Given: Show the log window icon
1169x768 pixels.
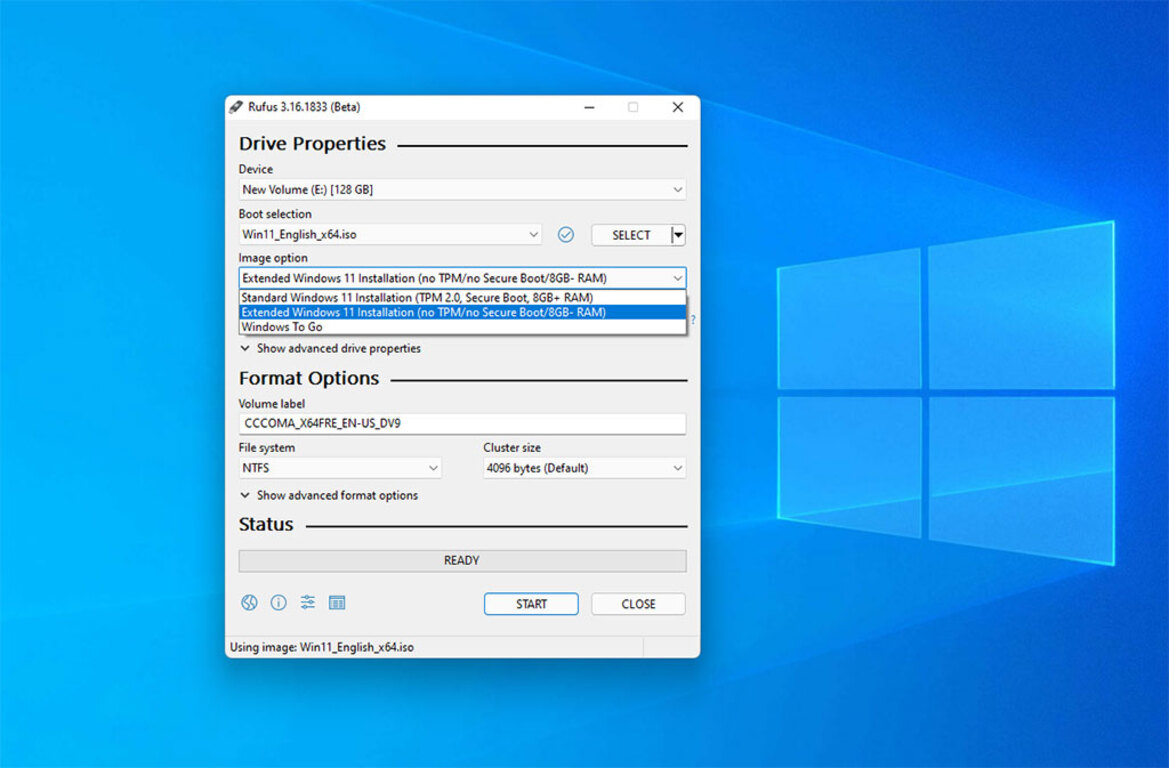Looking at the screenshot, I should pos(337,602).
